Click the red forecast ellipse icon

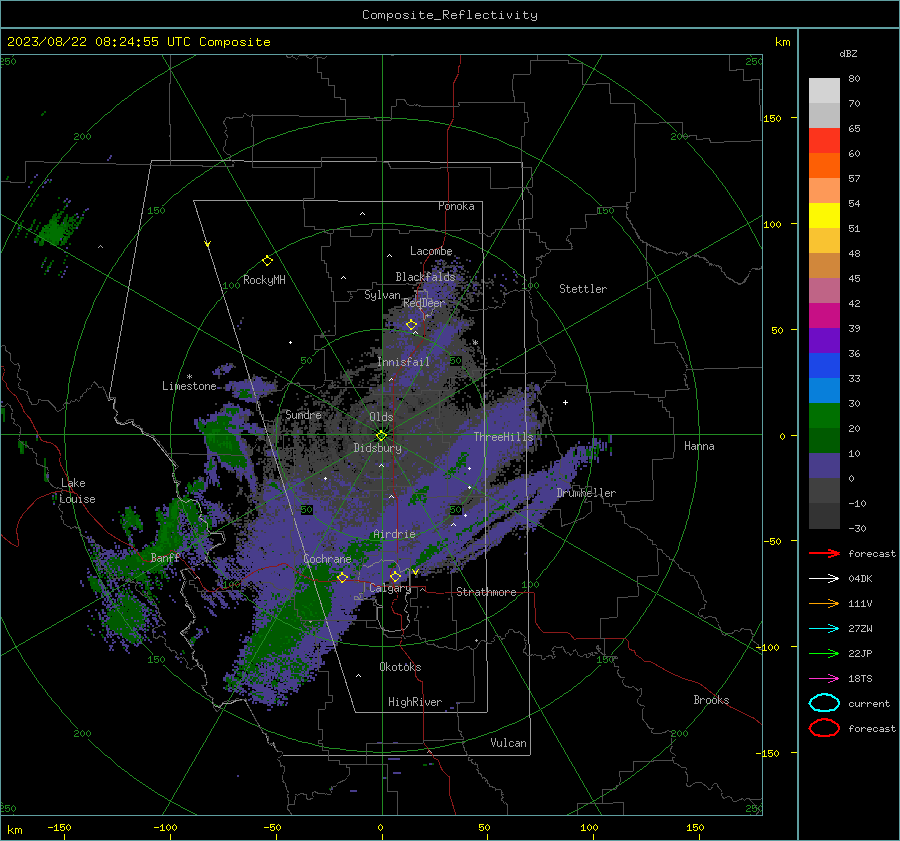pos(824,728)
